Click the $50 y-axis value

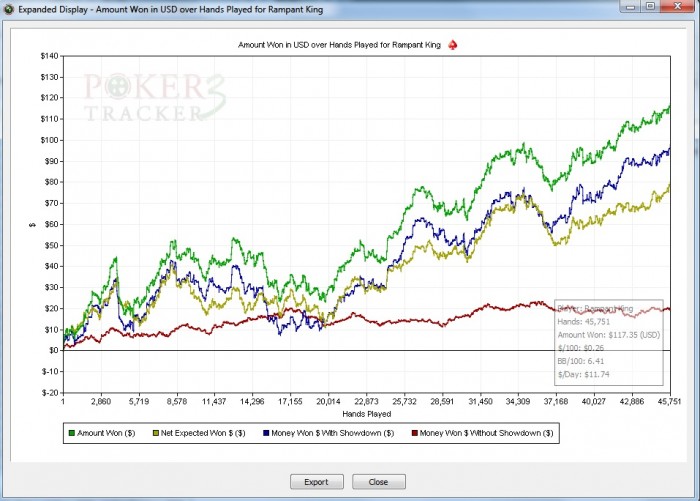coord(51,245)
